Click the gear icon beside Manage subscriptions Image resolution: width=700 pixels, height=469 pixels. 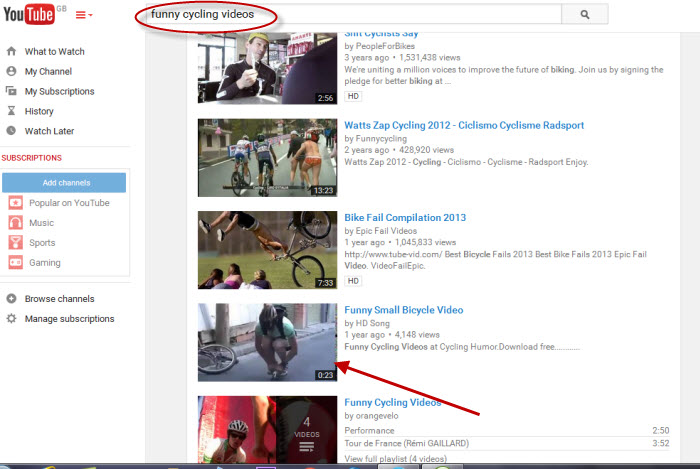point(12,318)
